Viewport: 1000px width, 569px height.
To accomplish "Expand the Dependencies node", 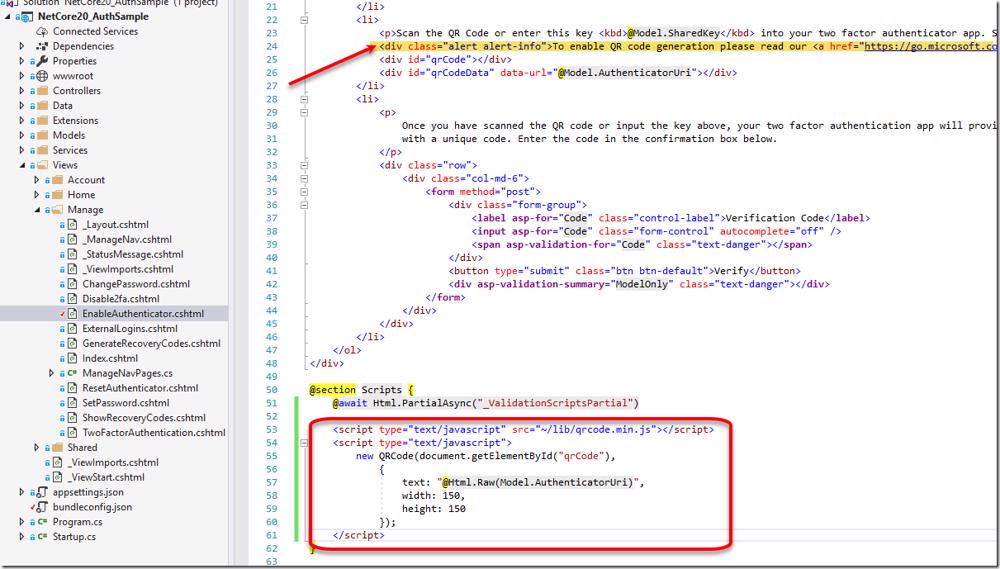I will [22, 46].
